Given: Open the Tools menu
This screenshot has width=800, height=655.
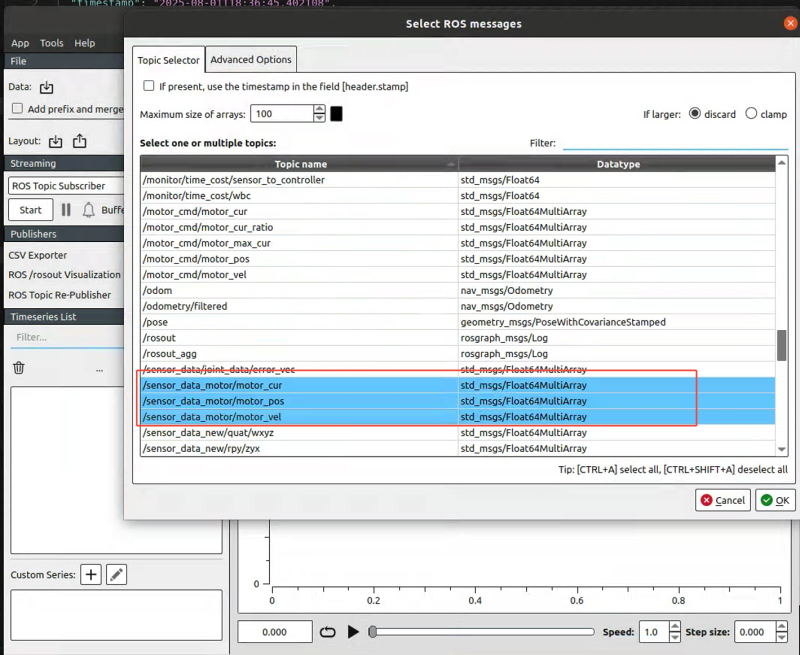Looking at the screenshot, I should point(52,43).
